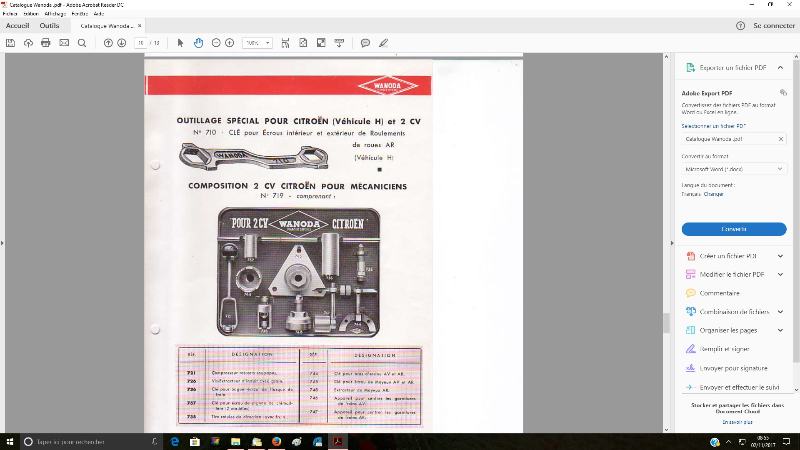The image size is (800, 450).
Task: Click the zoom out minus icon
Action: [215, 43]
